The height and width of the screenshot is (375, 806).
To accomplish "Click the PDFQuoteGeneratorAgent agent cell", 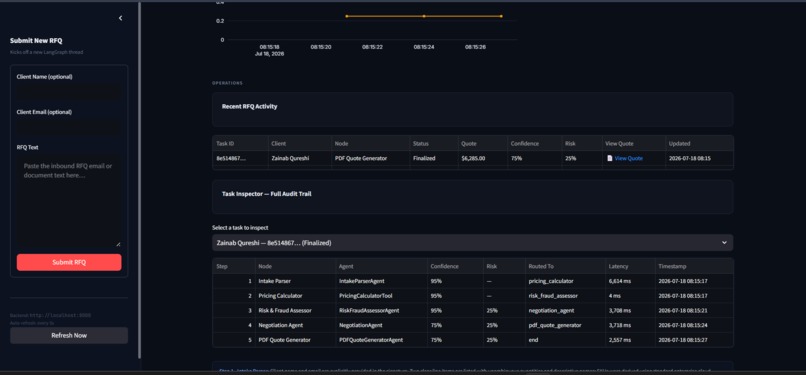I will pos(381,340).
